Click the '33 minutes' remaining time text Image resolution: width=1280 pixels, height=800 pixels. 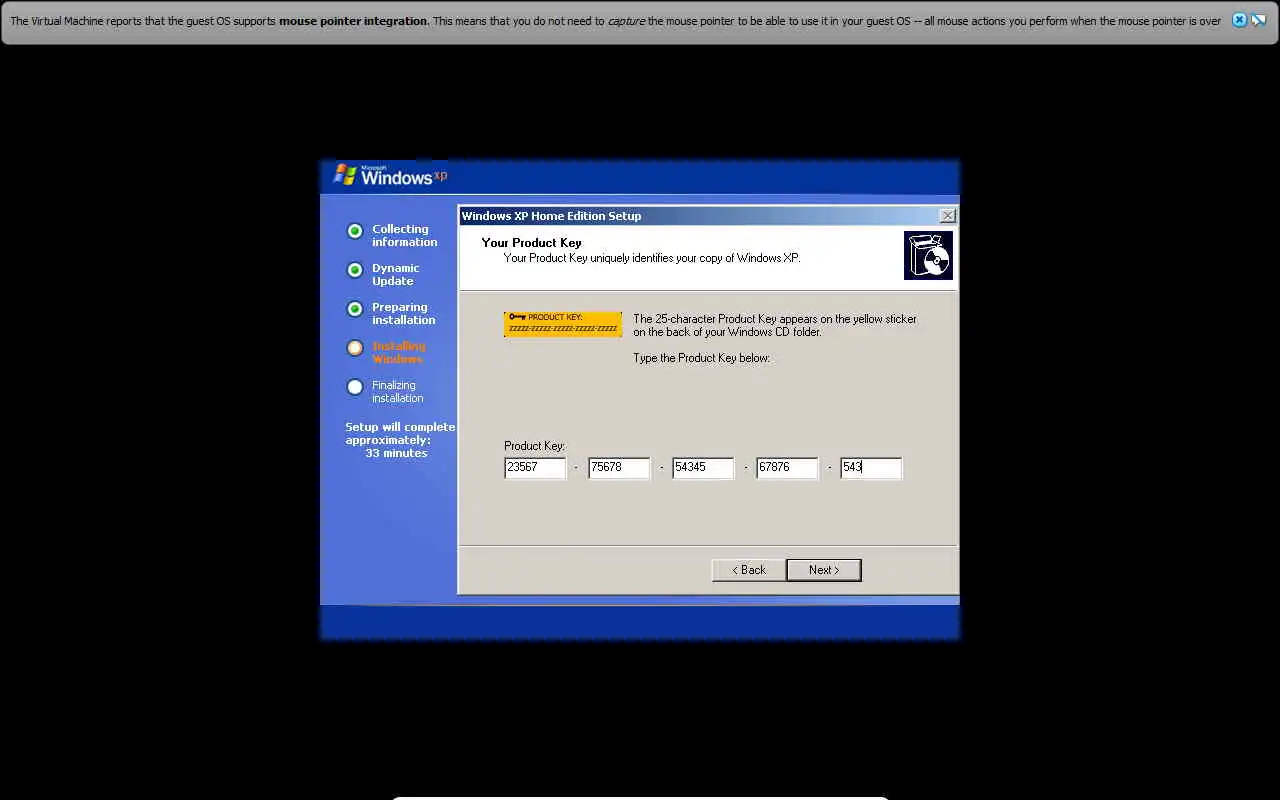[x=396, y=453]
